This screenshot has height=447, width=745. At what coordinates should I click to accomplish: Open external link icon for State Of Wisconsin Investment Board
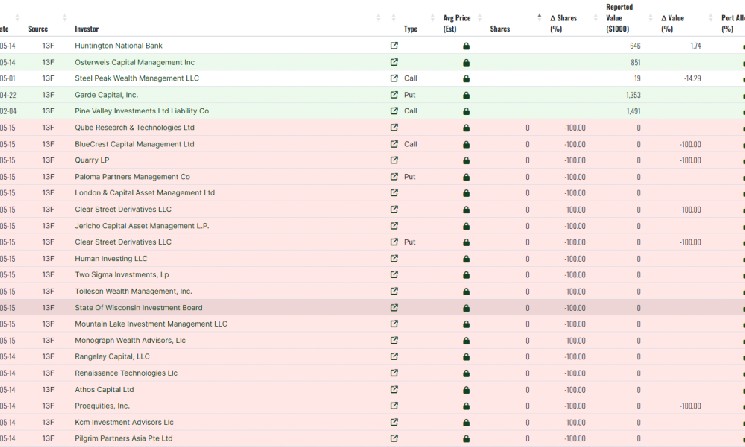point(394,308)
